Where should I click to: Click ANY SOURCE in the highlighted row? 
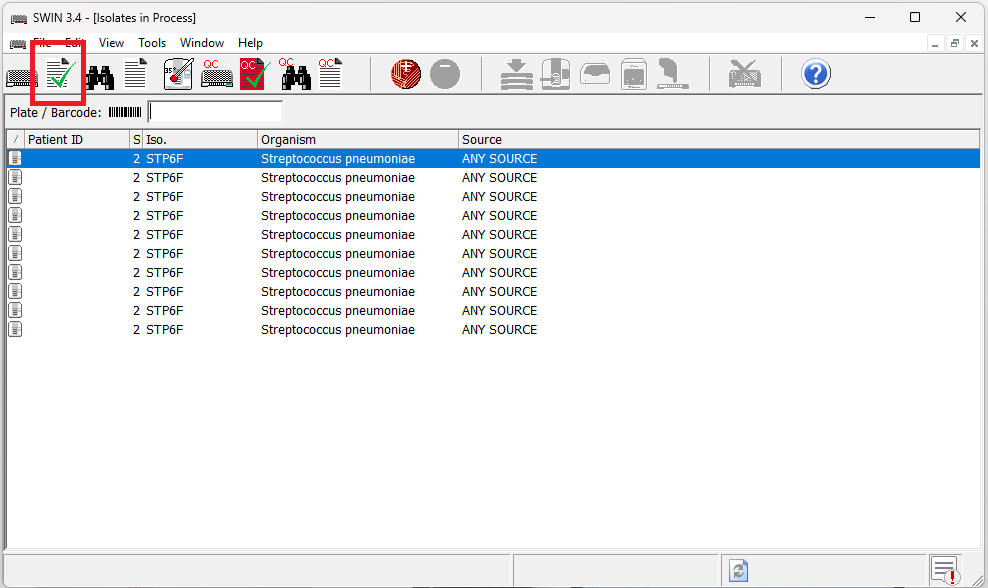500,159
